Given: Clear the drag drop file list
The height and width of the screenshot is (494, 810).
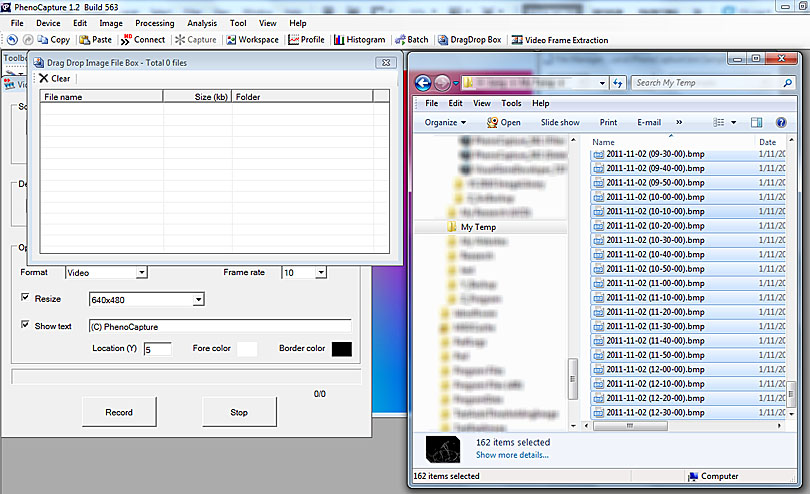Looking at the screenshot, I should tap(54, 78).
